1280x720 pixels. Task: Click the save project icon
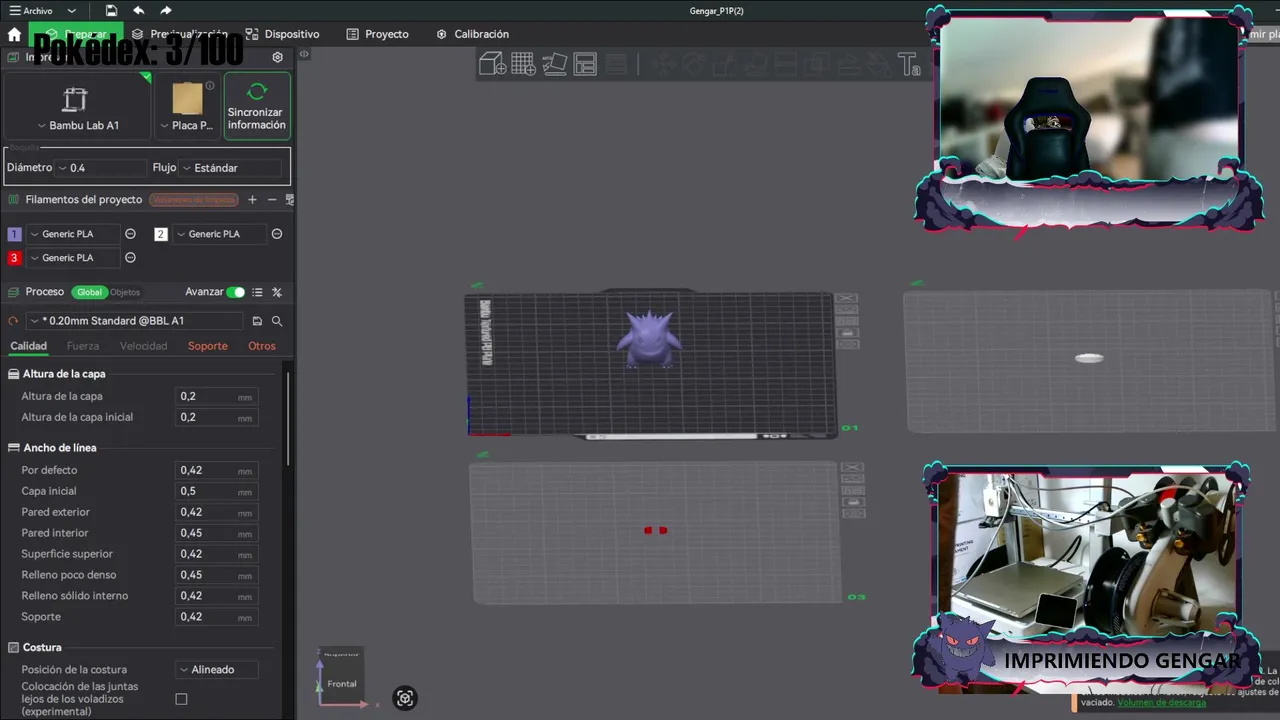coord(111,11)
